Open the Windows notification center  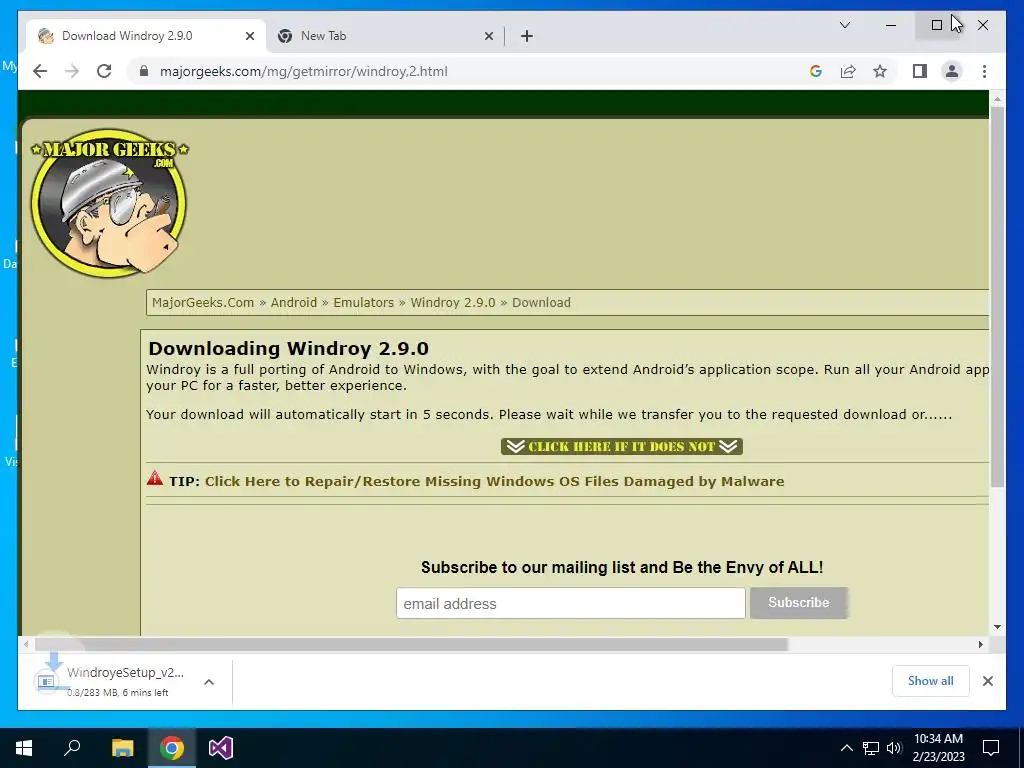991,748
